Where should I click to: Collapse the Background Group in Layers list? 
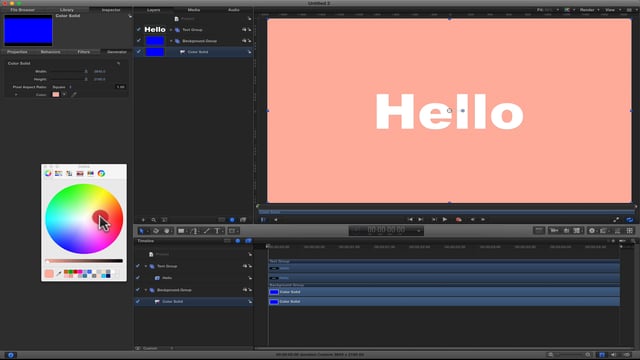click(x=171, y=41)
